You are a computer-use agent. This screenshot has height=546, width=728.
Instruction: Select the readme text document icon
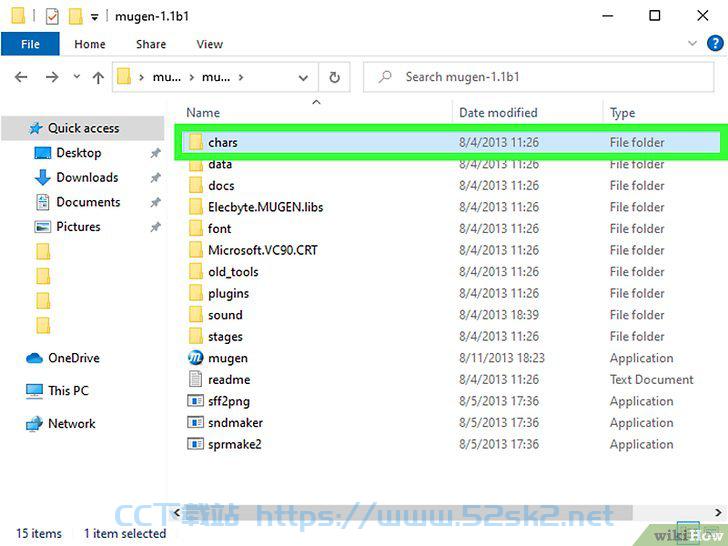195,379
